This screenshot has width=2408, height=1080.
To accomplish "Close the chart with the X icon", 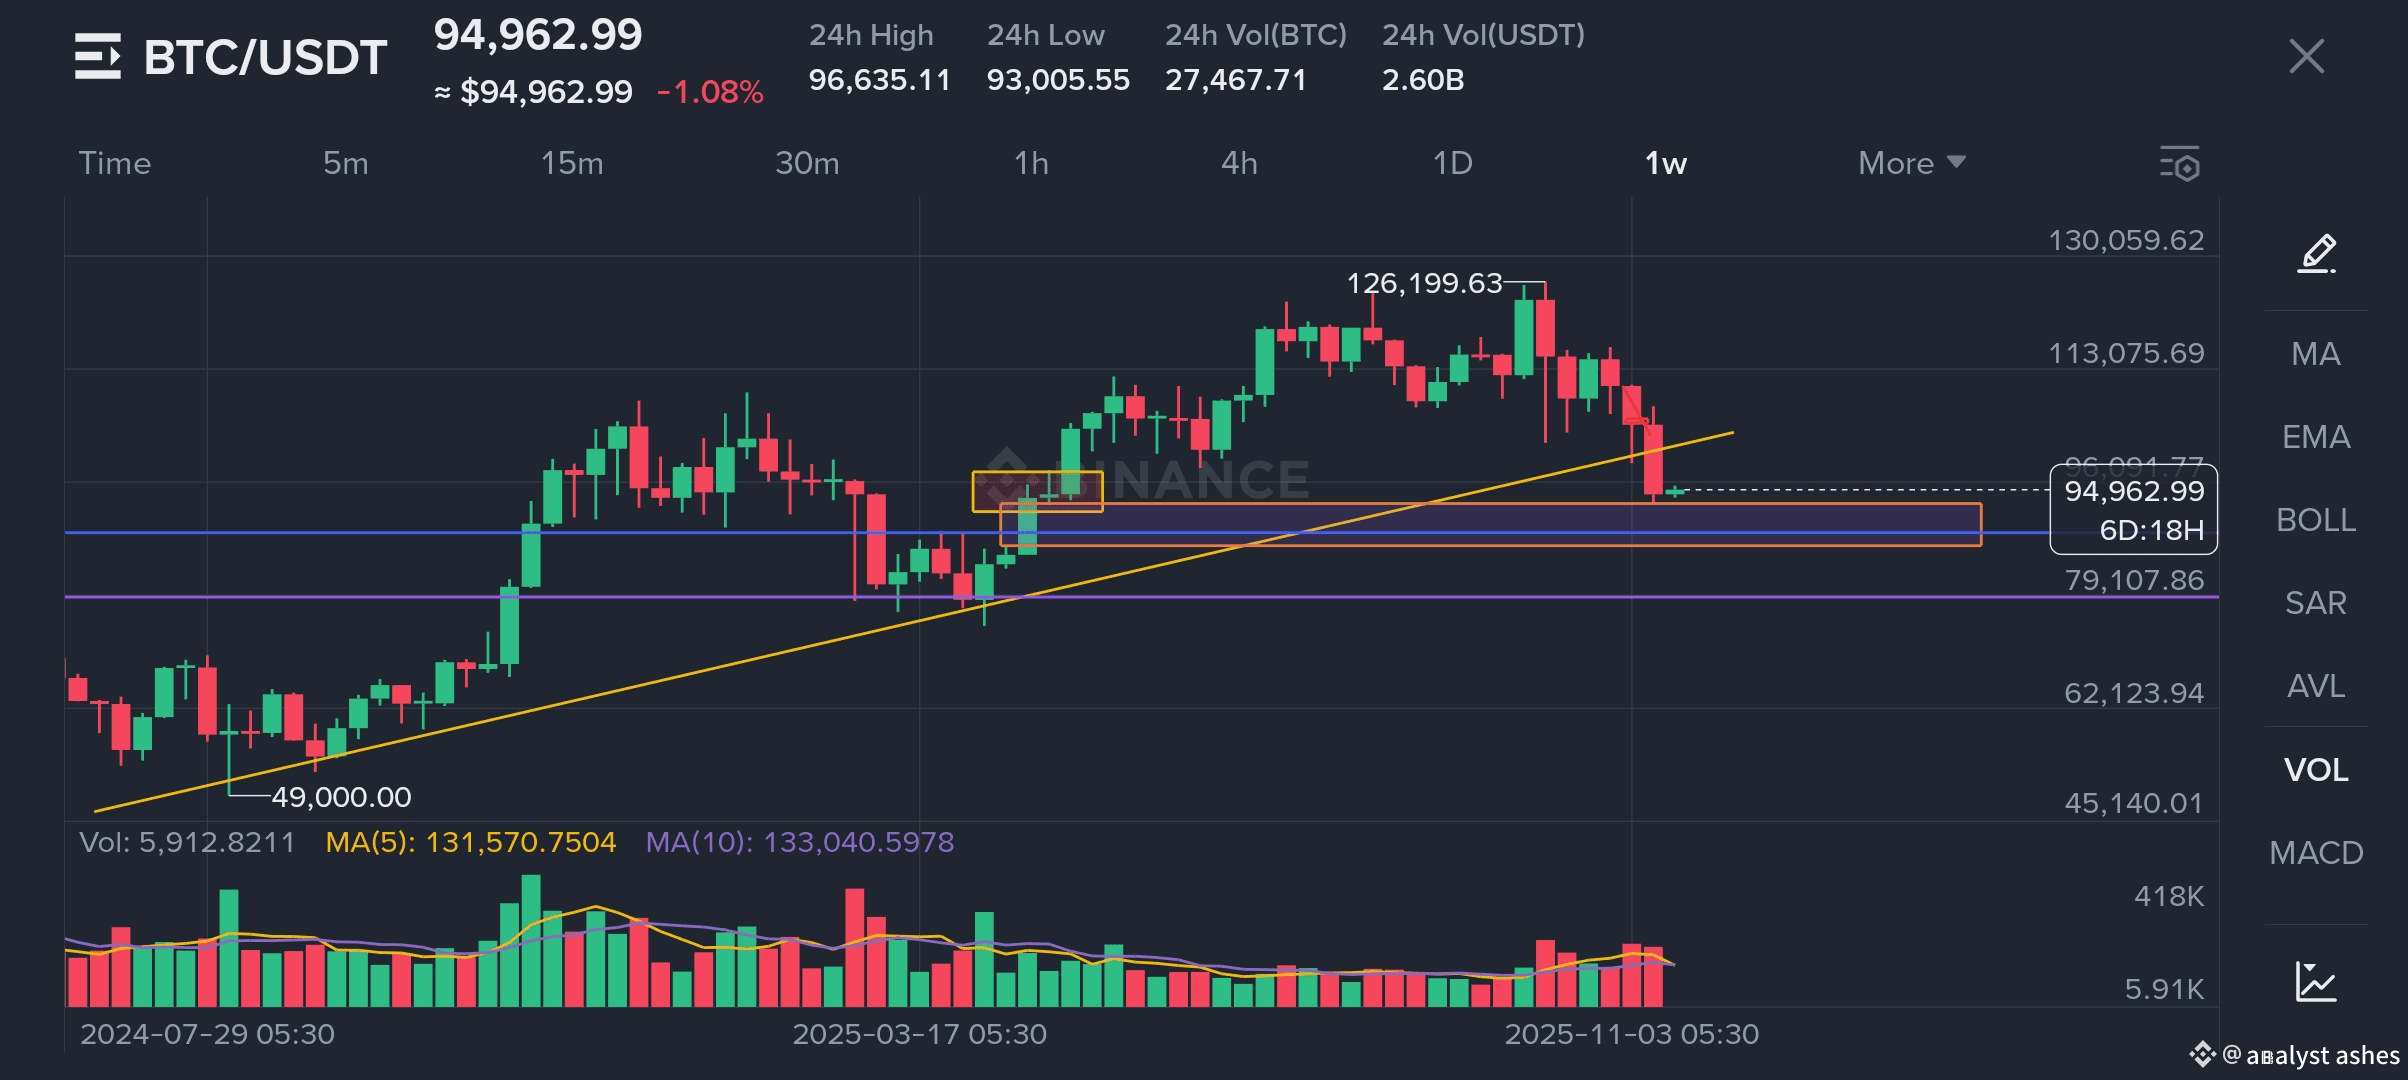I will coord(2306,56).
